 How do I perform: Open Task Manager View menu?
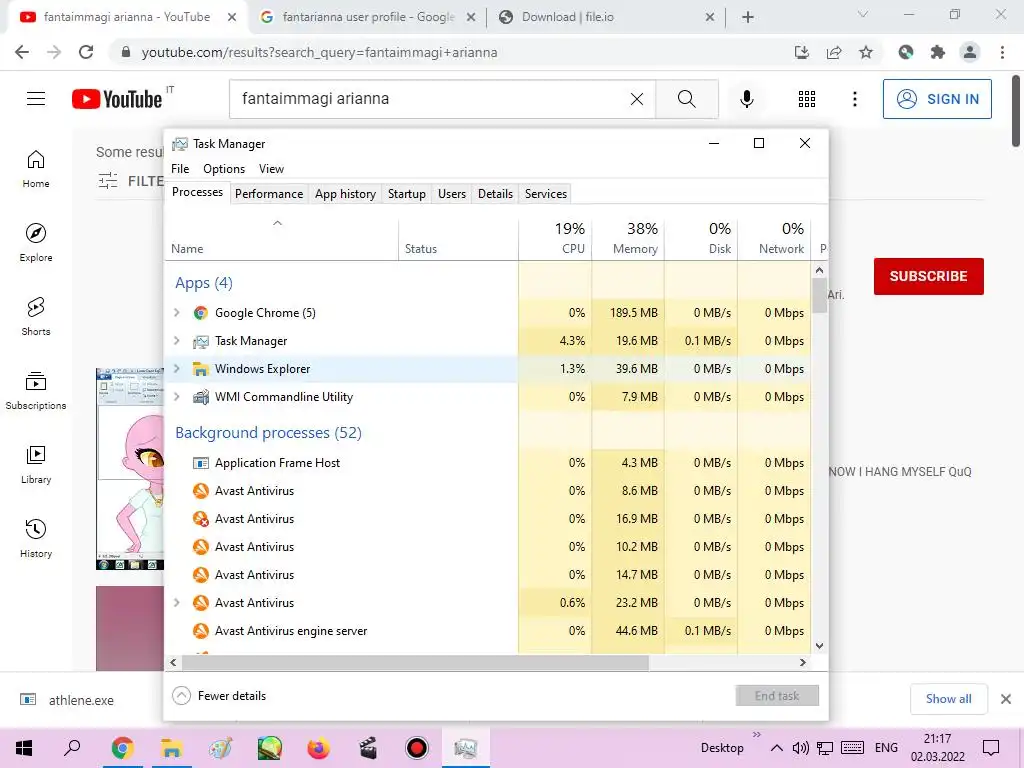click(x=271, y=168)
